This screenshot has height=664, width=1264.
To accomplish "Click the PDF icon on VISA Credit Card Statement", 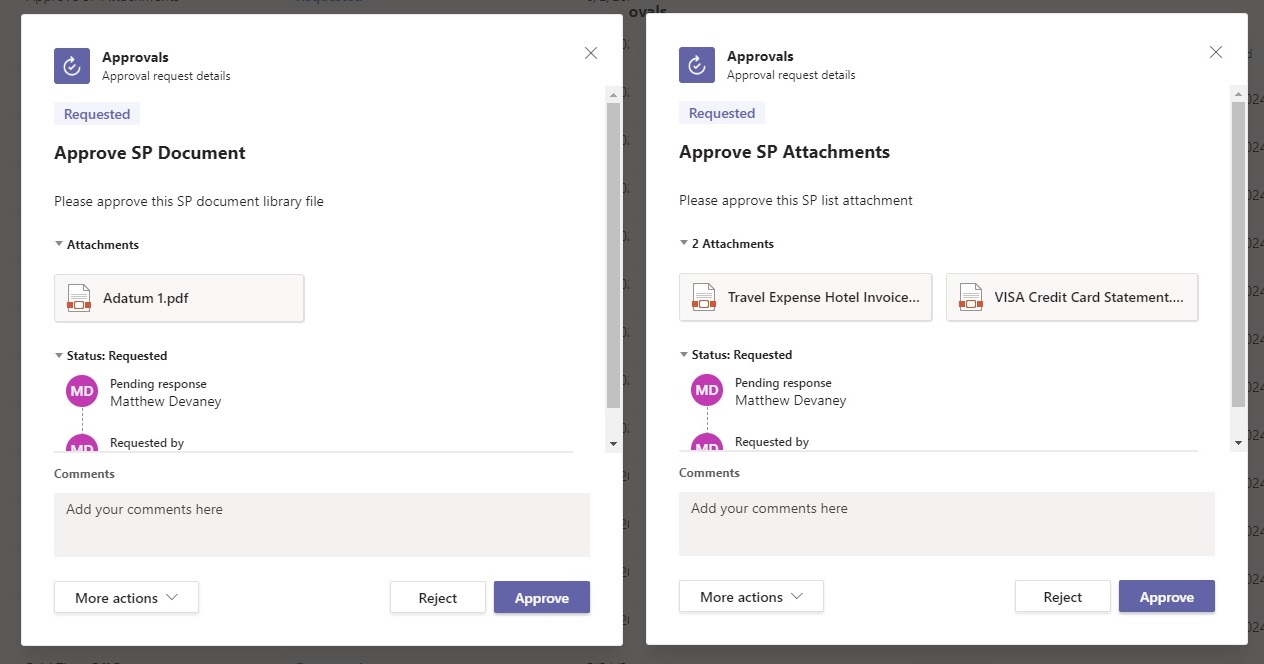I will click(x=969, y=296).
